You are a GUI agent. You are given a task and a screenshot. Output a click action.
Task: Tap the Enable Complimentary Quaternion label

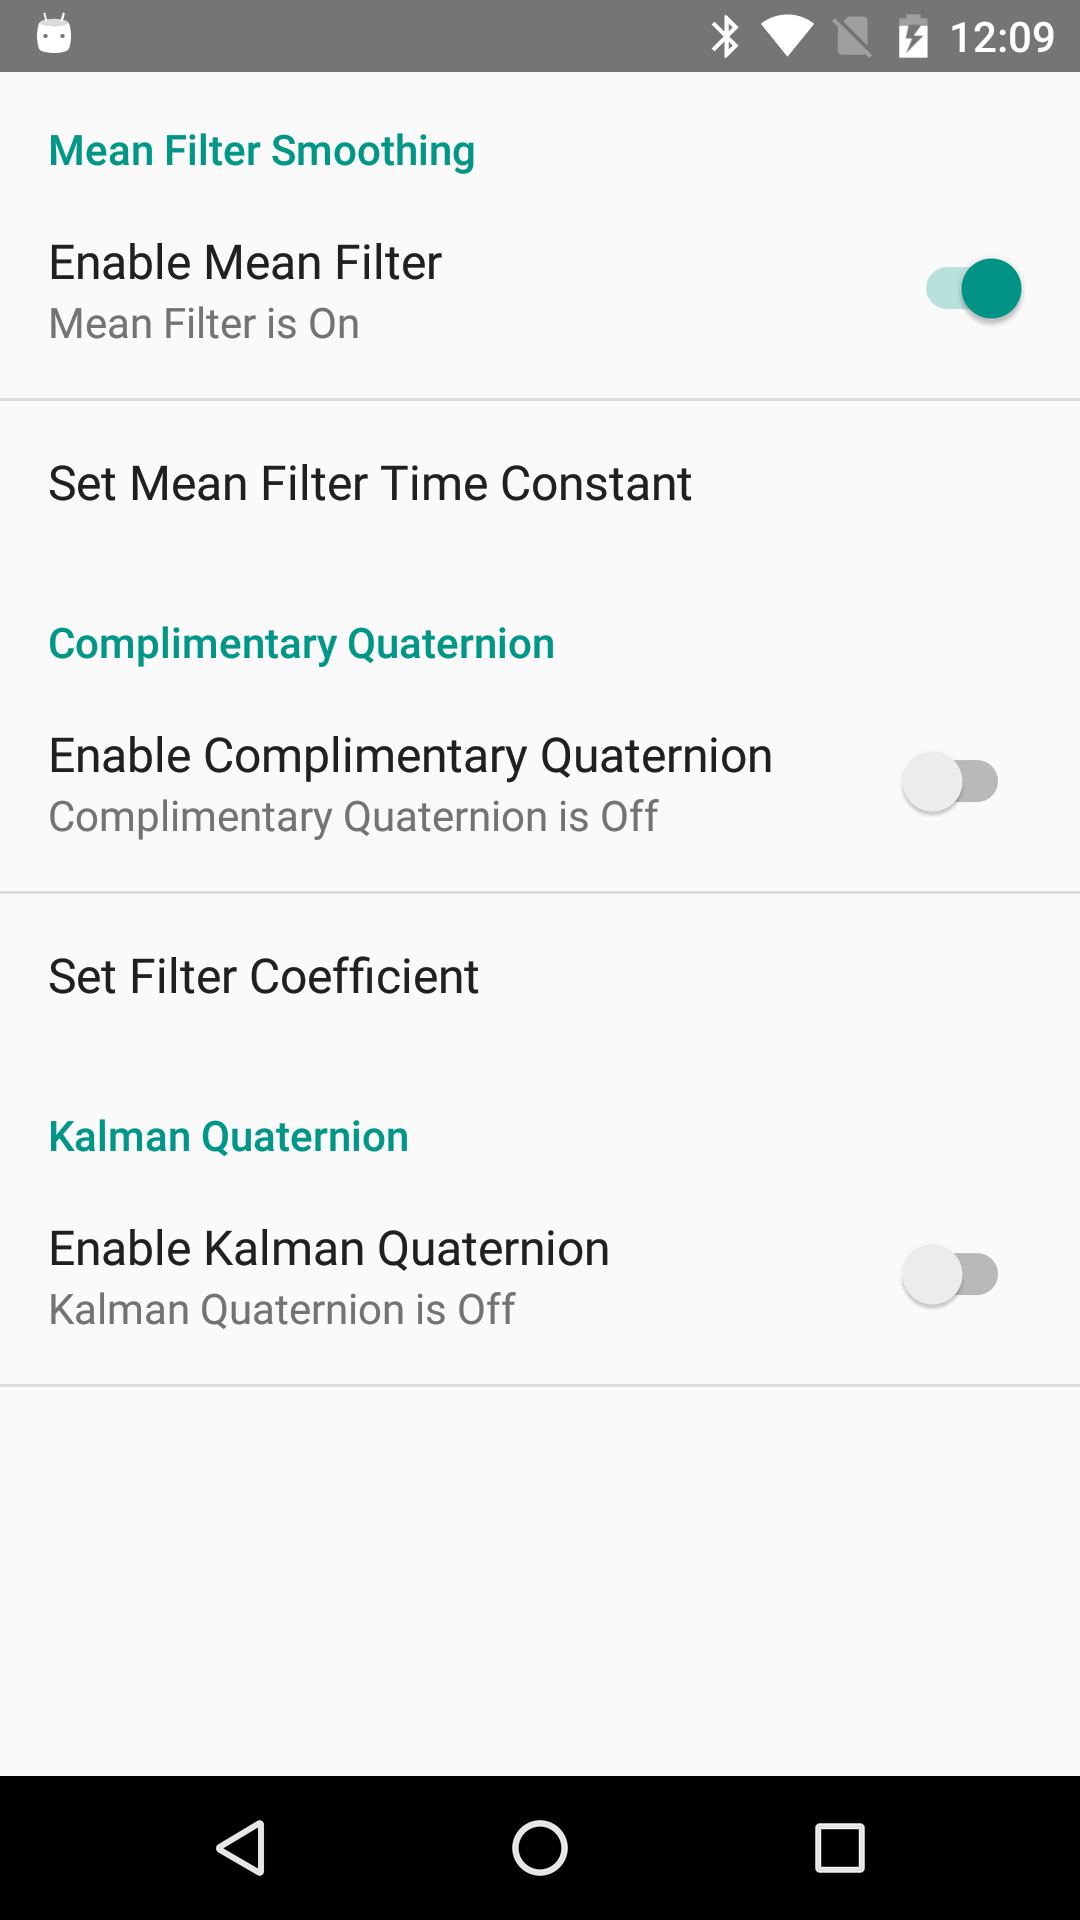(411, 756)
